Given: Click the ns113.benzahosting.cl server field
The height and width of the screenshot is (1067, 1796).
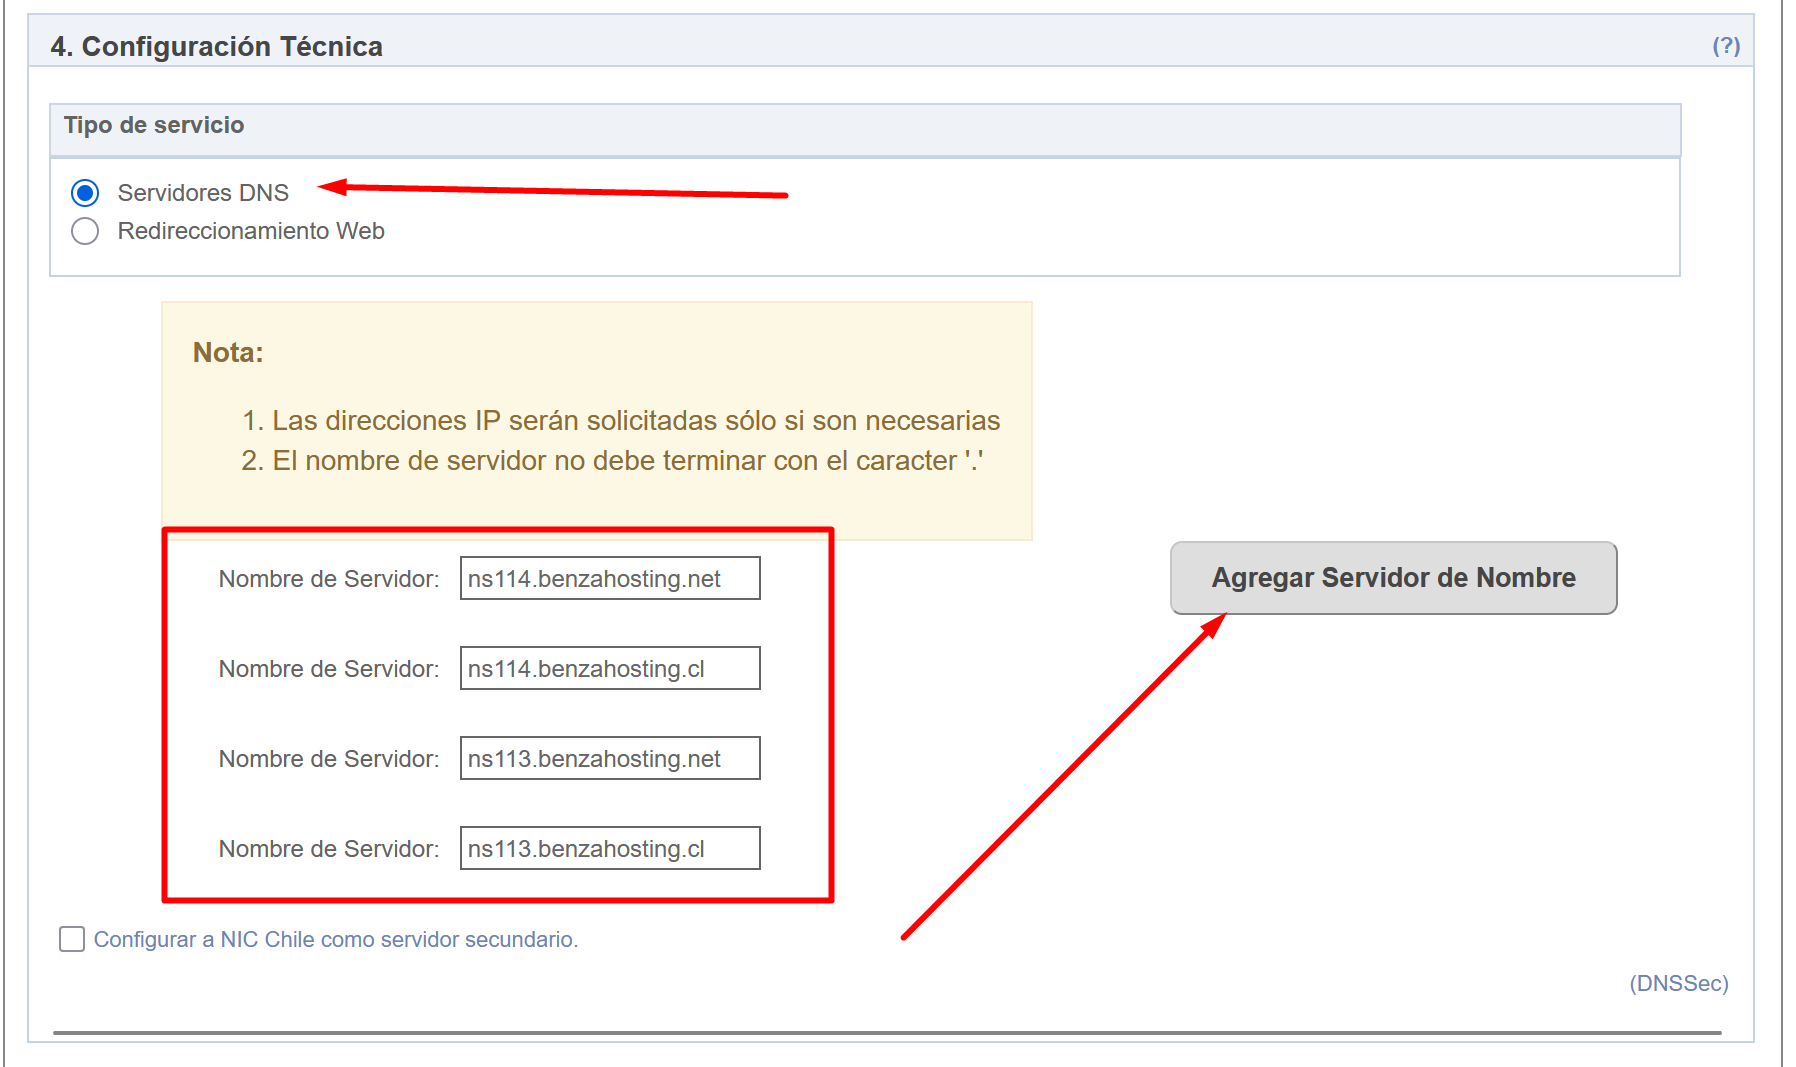Looking at the screenshot, I should 610,848.
